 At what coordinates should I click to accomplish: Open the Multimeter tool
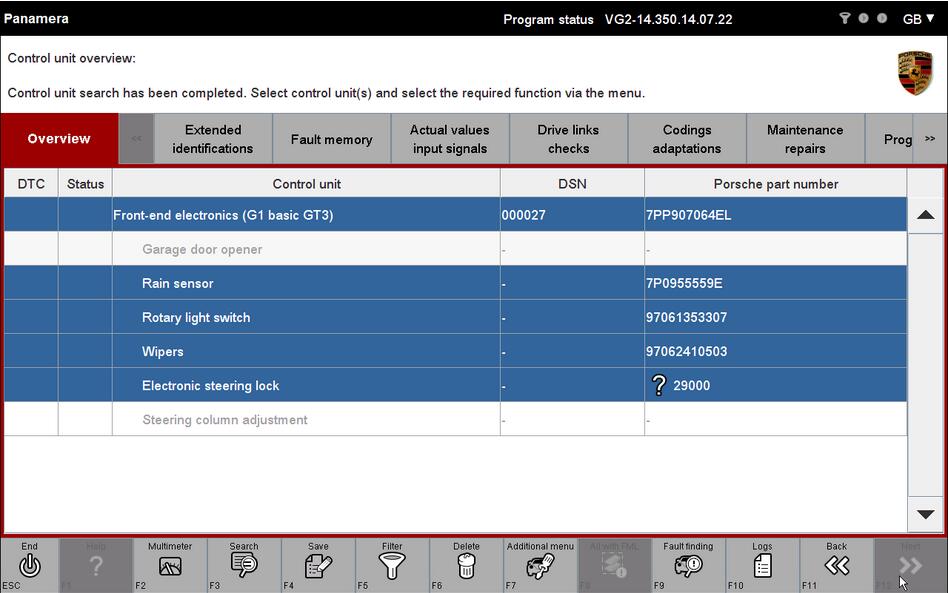point(170,566)
